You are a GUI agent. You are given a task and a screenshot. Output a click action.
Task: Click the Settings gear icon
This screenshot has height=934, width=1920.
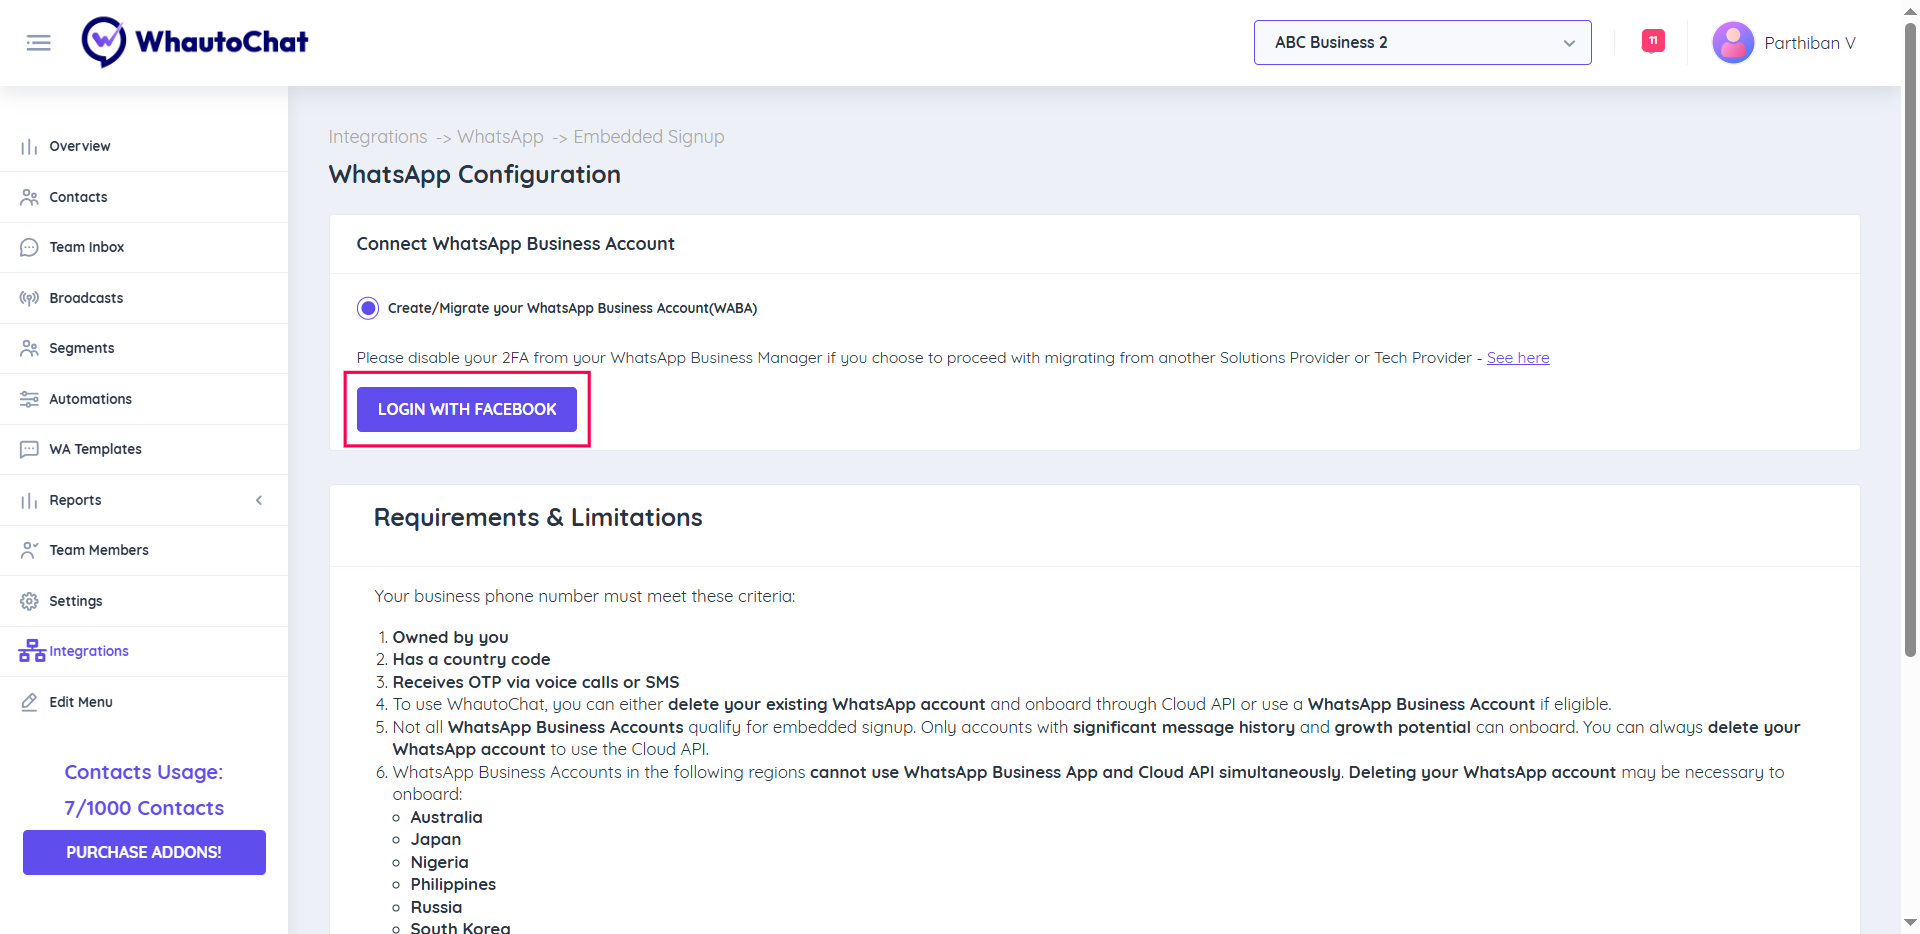click(x=29, y=601)
